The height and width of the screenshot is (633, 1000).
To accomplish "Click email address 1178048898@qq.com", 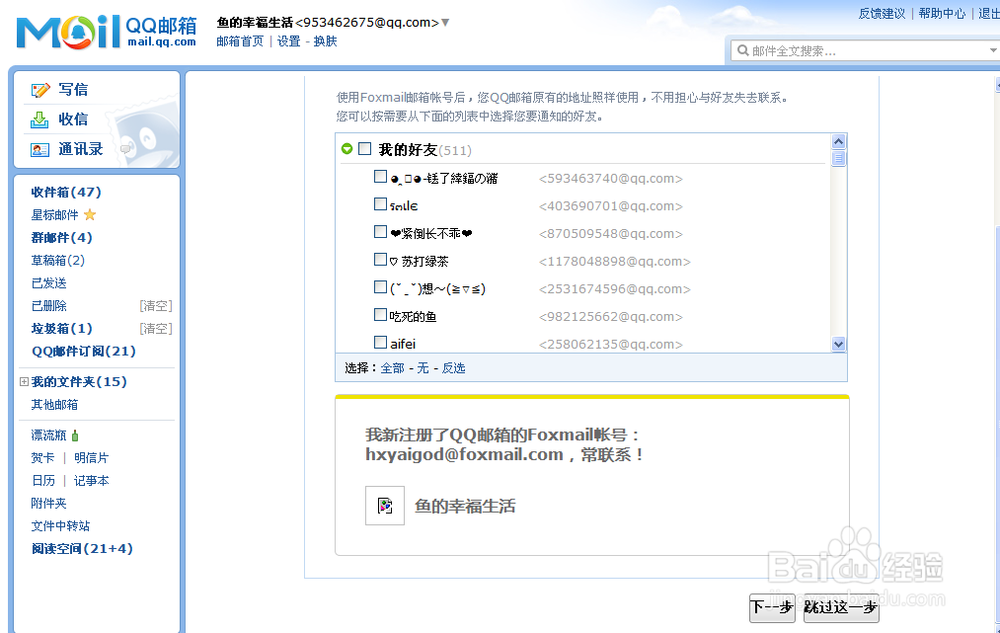I will click(615, 261).
